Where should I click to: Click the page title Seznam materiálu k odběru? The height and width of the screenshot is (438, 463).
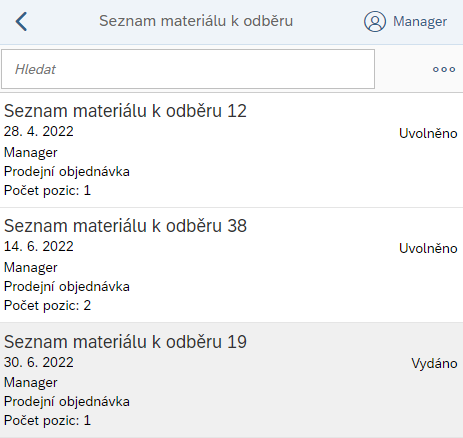pyautogui.click(x=196, y=21)
